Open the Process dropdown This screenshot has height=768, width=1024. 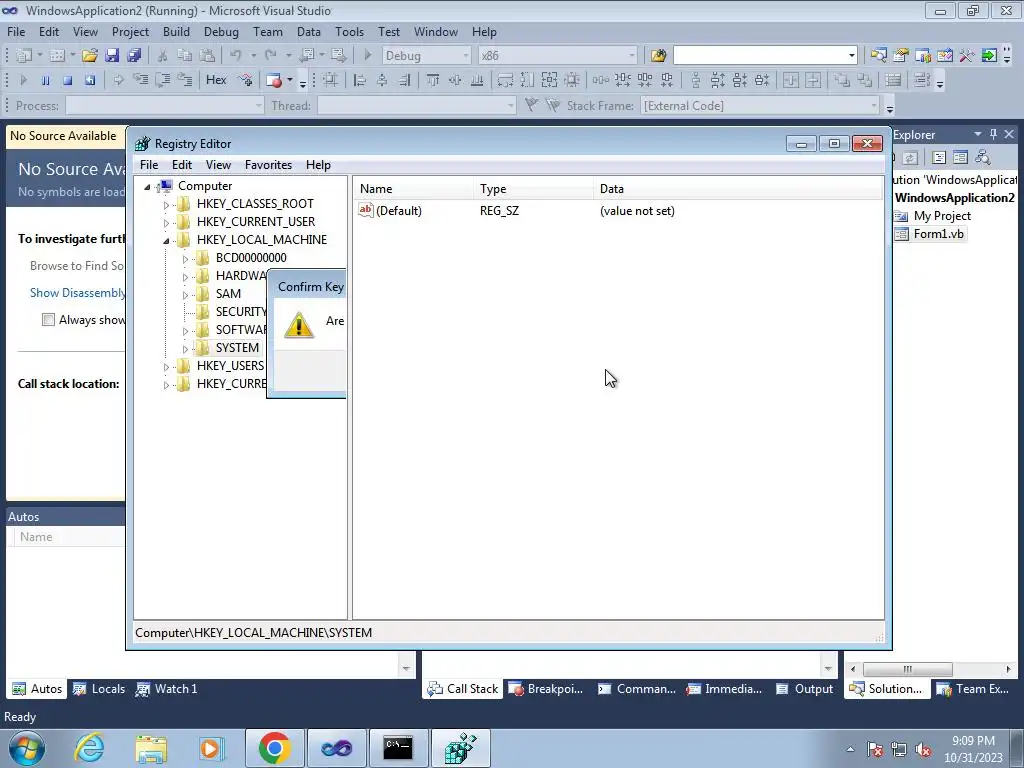coord(259,106)
